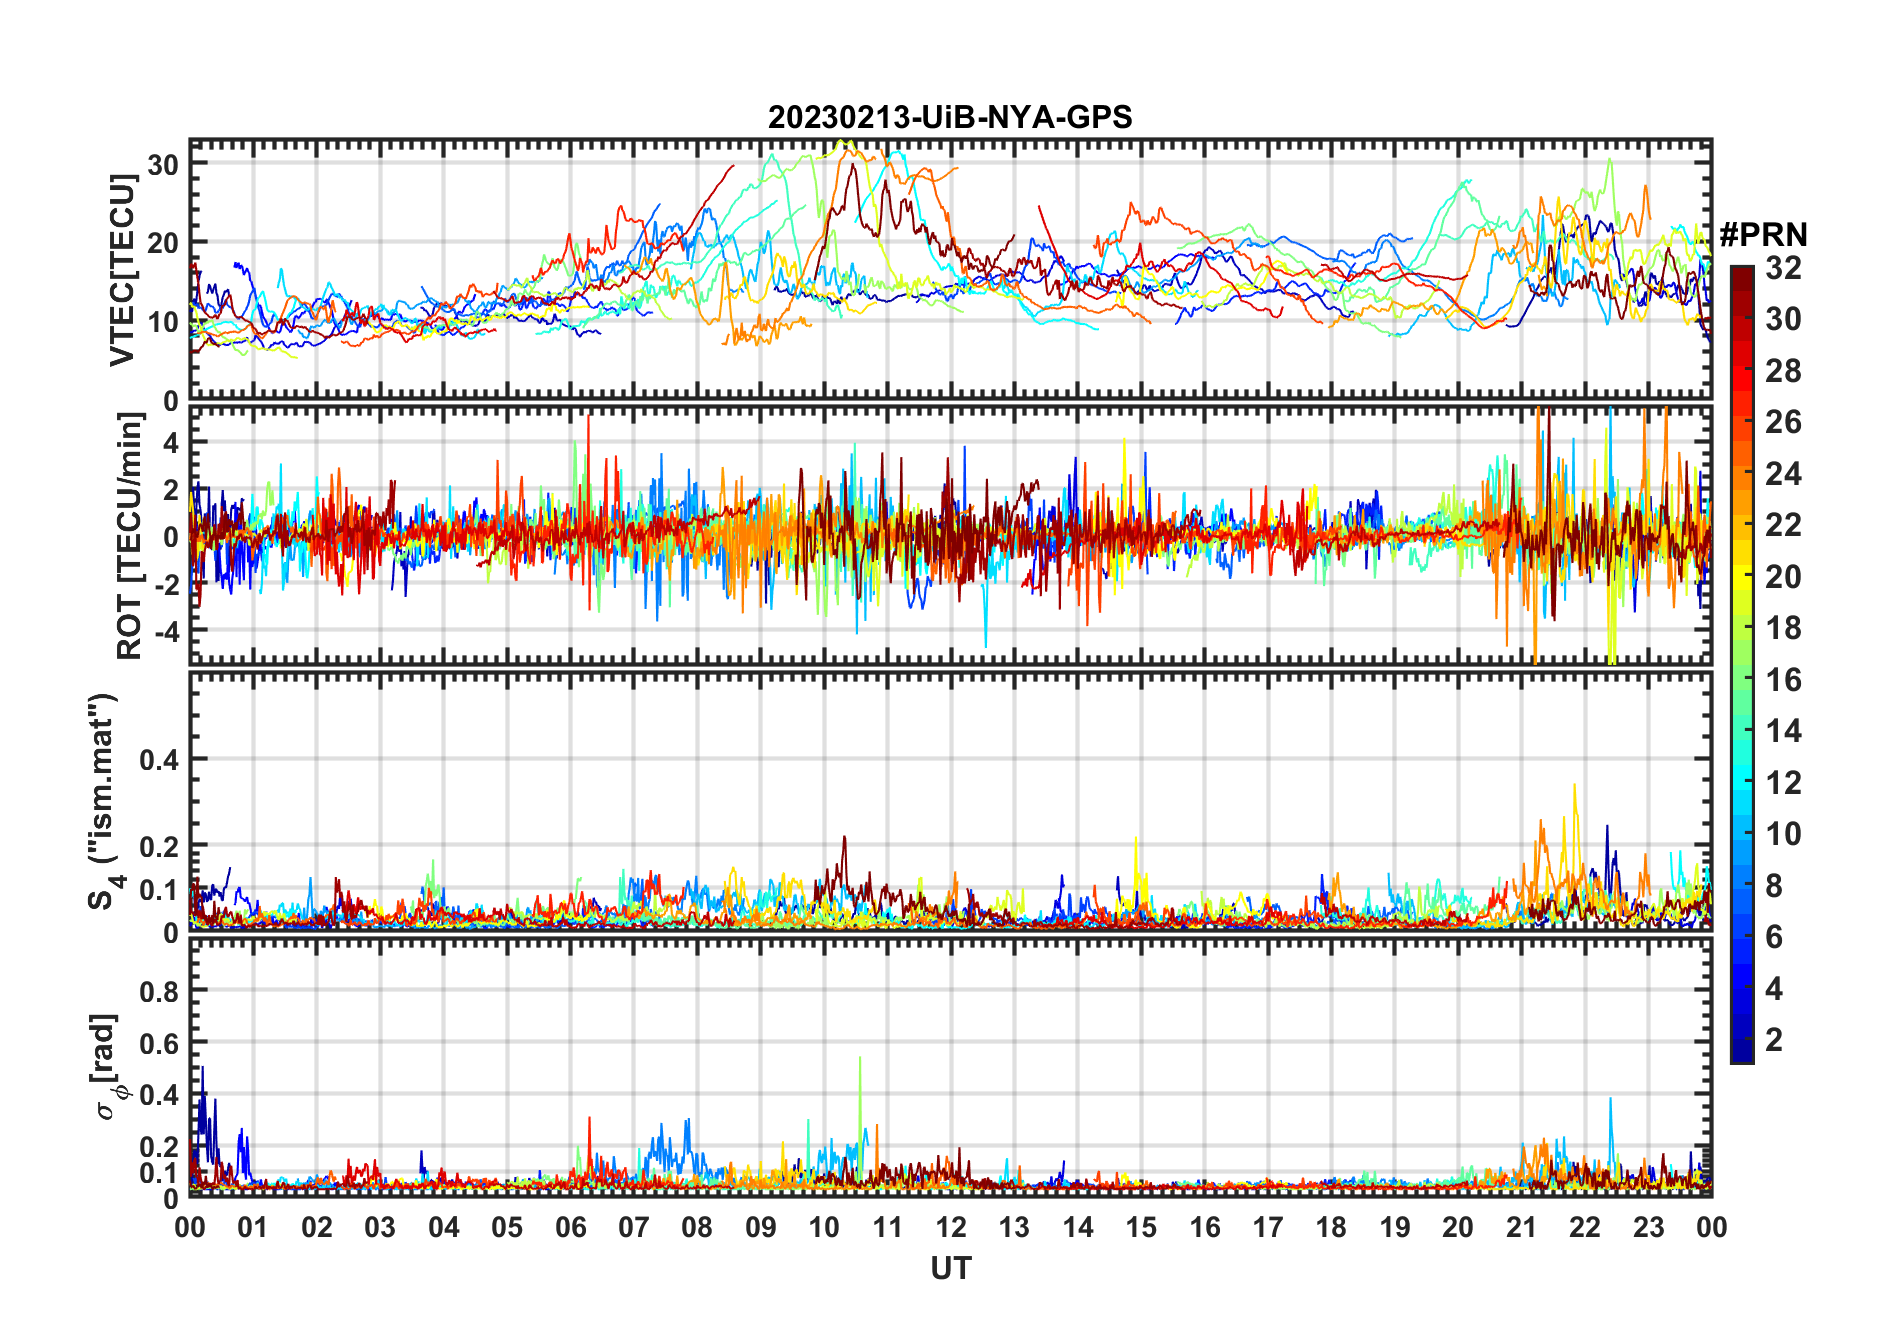Click the S4 axis tick label 0.2
This screenshot has width=1902, height=1330.
159,847
